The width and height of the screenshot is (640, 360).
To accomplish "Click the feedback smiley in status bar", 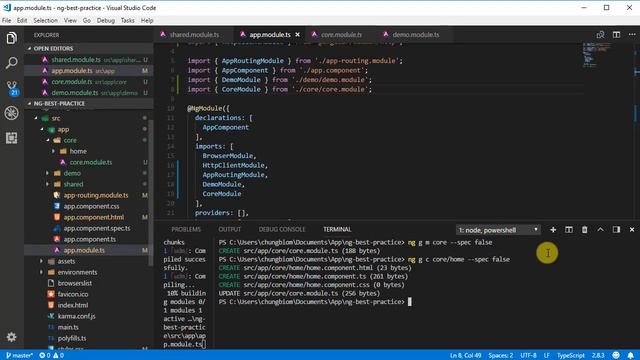I will [616, 356].
